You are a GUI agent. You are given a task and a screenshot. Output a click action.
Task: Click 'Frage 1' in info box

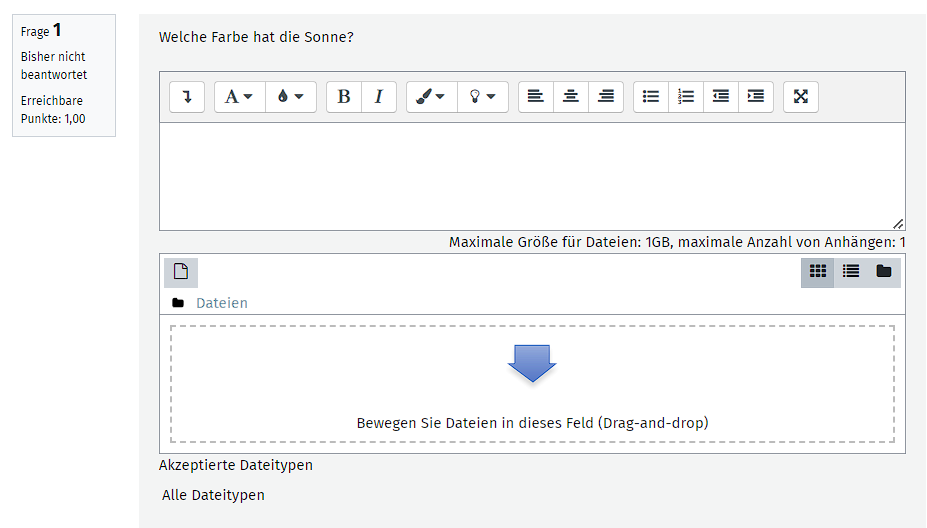coord(41,30)
